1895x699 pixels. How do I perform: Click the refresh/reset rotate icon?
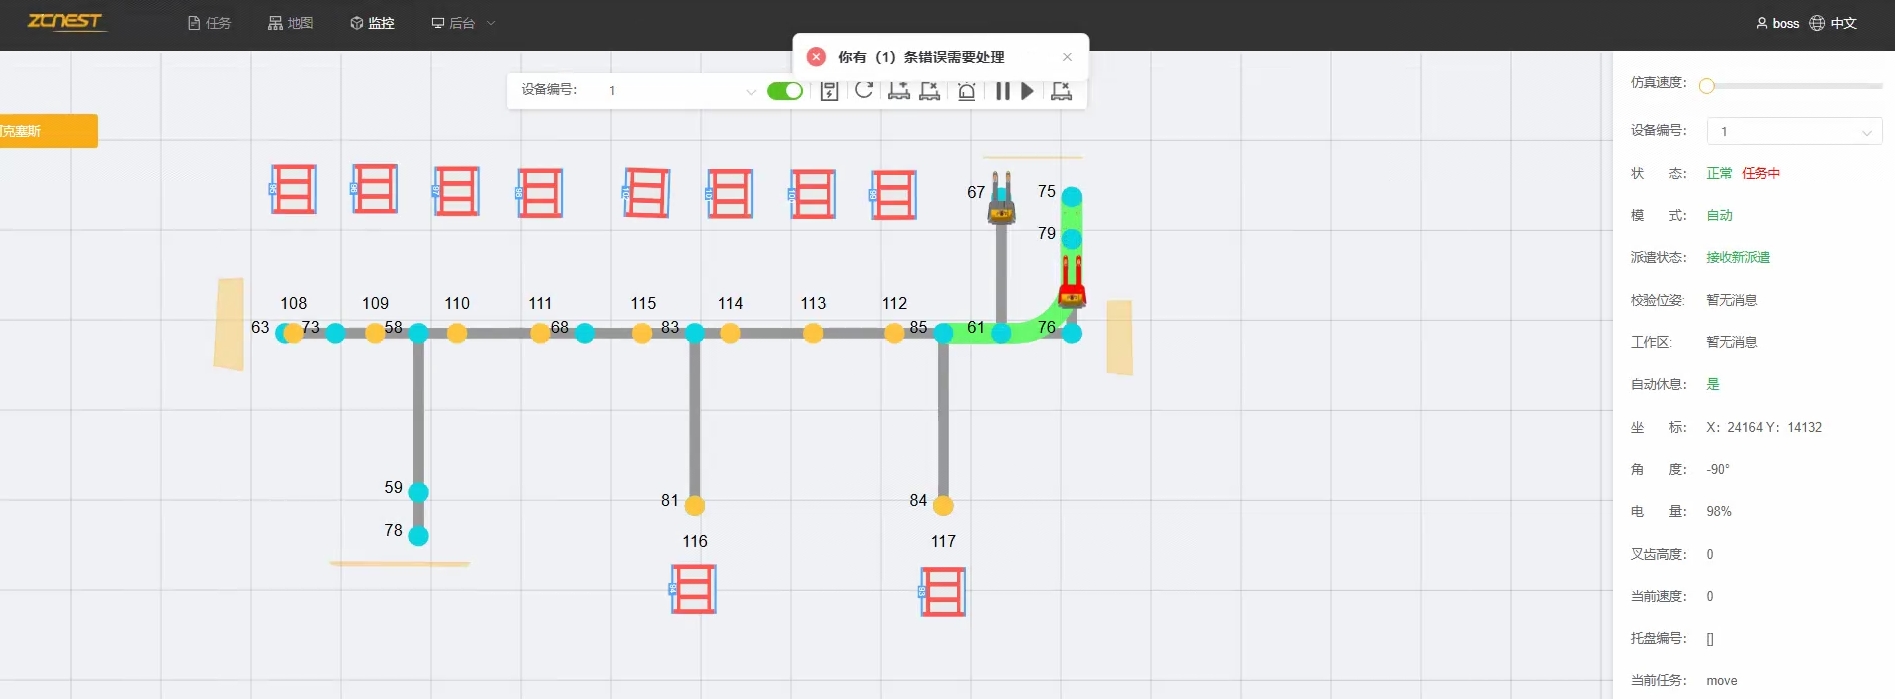click(864, 90)
